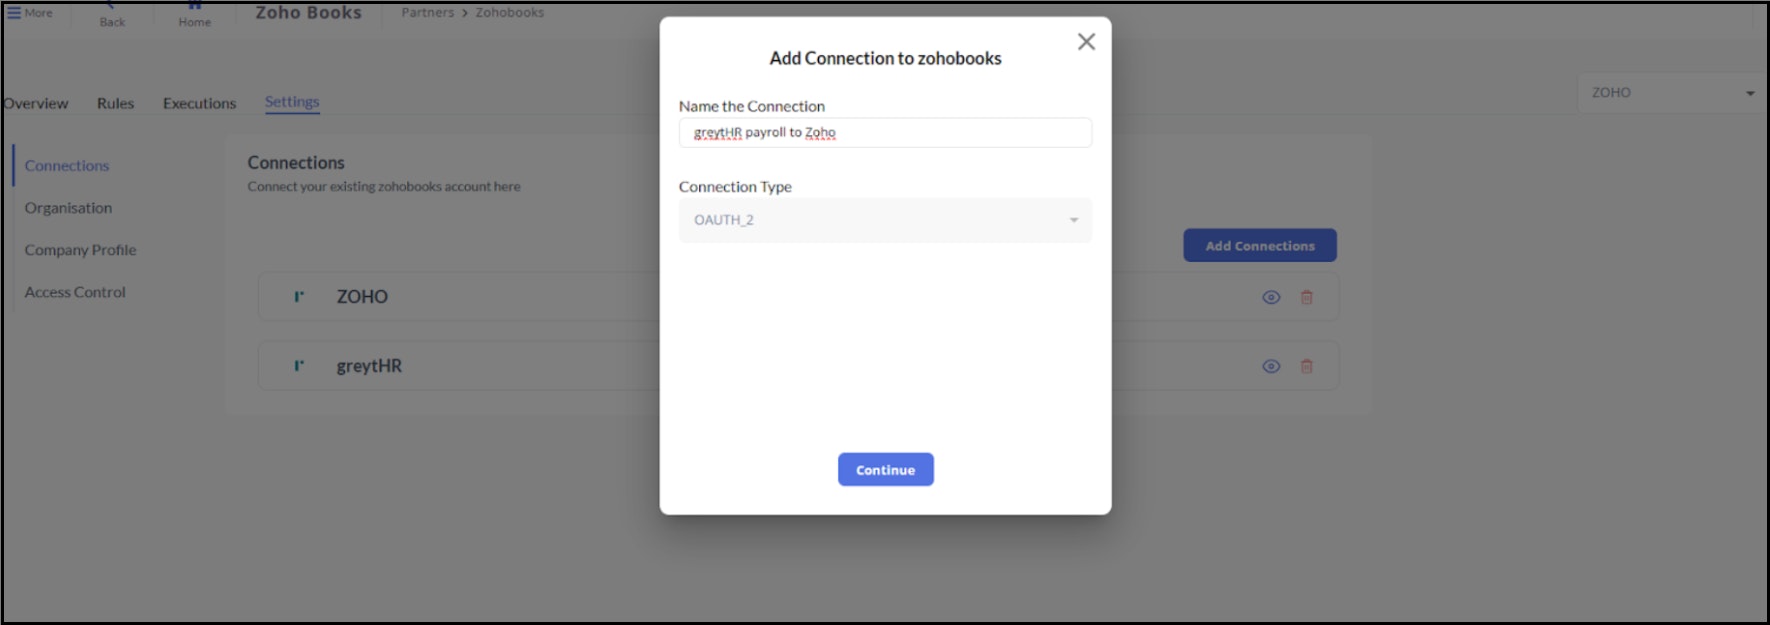Click the Add Connections button
1770x625 pixels.
click(x=1260, y=246)
